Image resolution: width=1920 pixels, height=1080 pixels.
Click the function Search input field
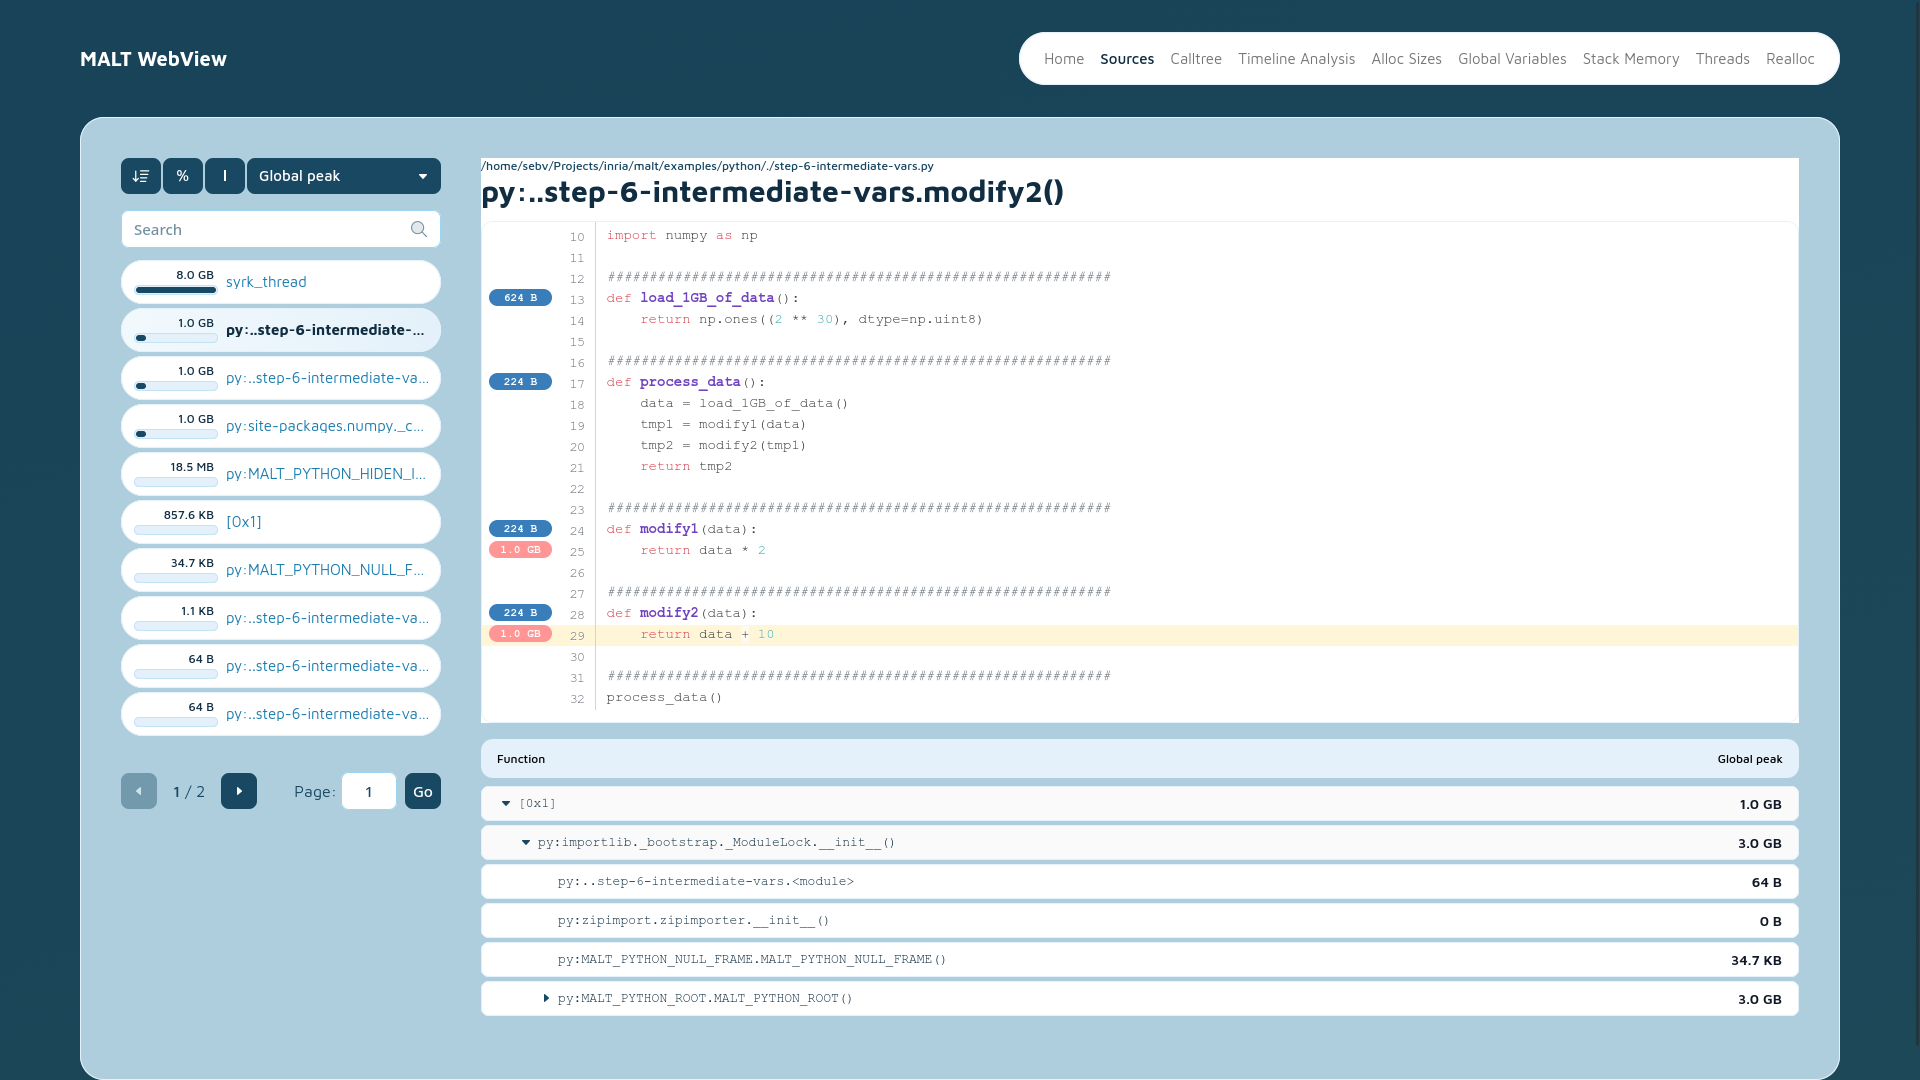[265, 229]
